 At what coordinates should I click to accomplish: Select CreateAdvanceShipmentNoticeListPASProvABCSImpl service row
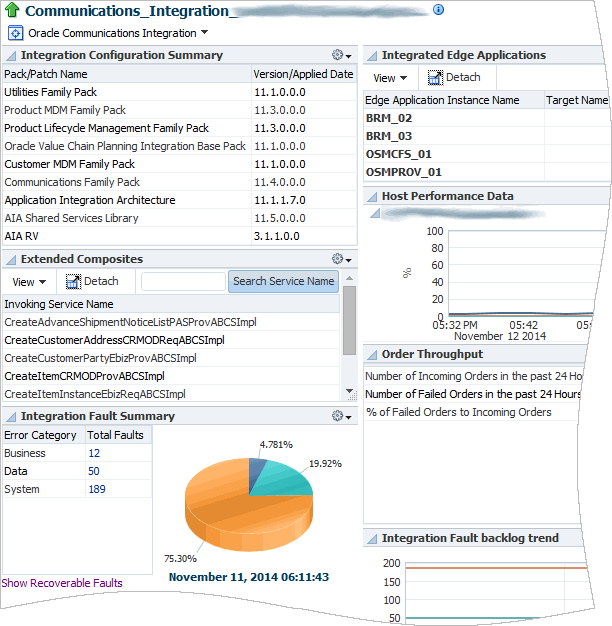click(x=171, y=322)
